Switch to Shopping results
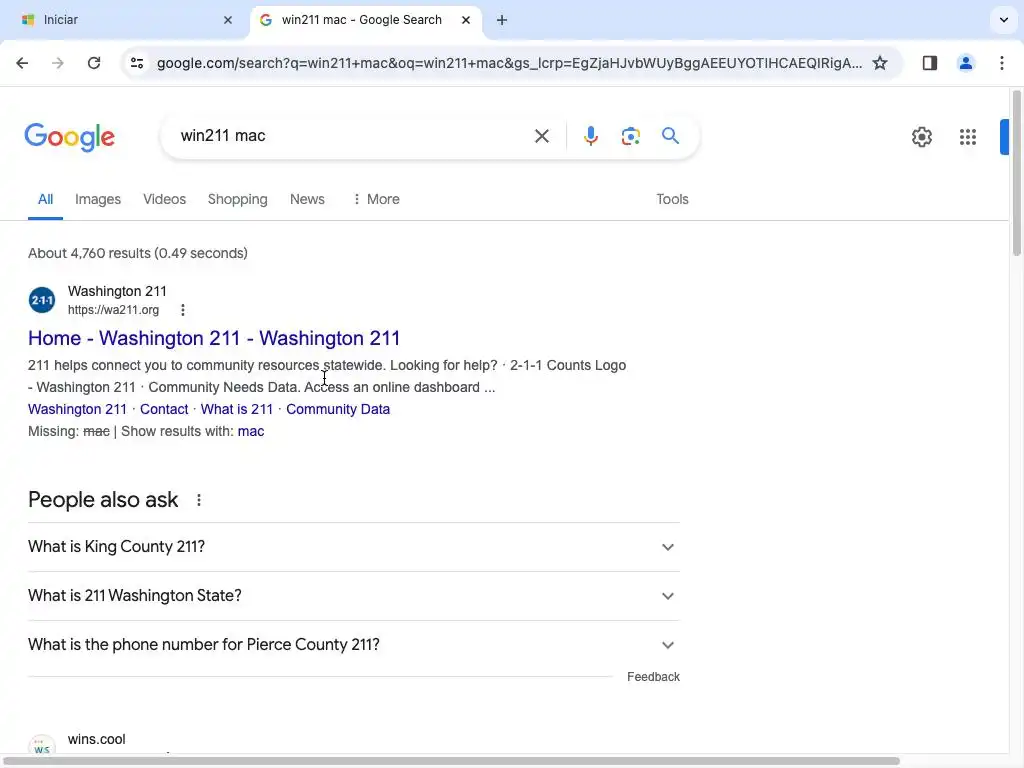Image resolution: width=1024 pixels, height=768 pixels. coord(238,199)
